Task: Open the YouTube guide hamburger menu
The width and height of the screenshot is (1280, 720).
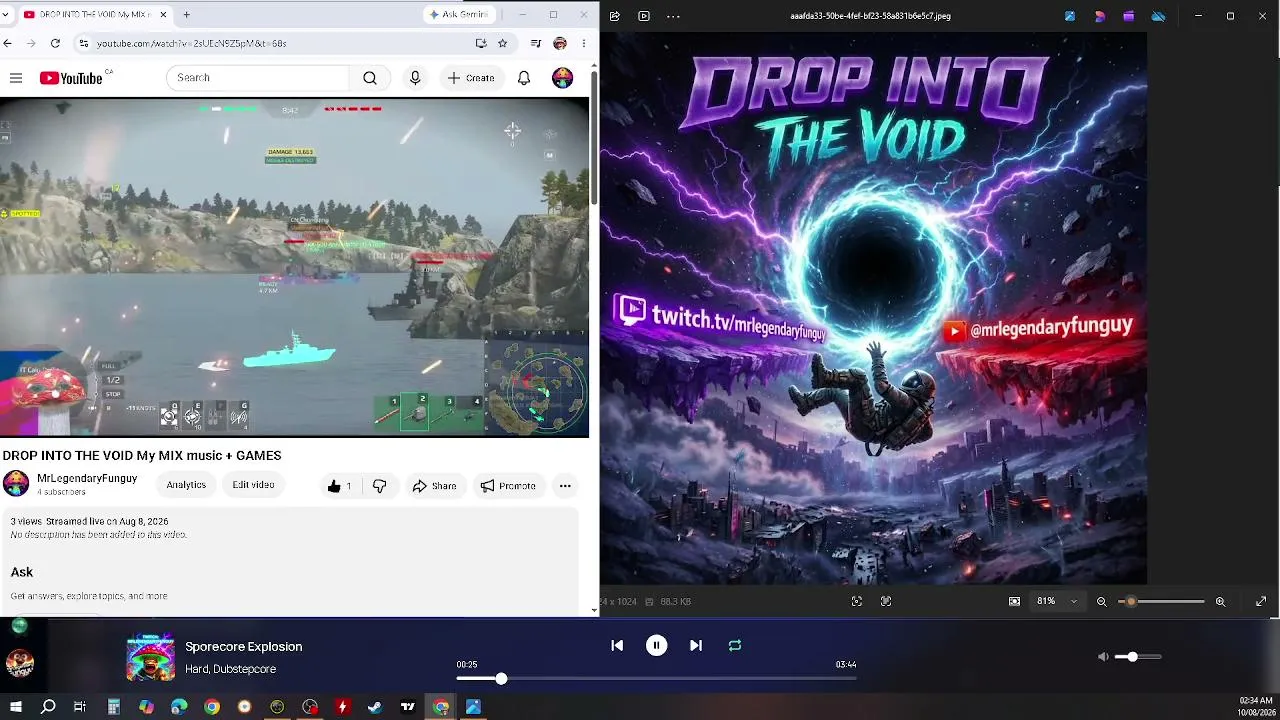Action: click(16, 78)
